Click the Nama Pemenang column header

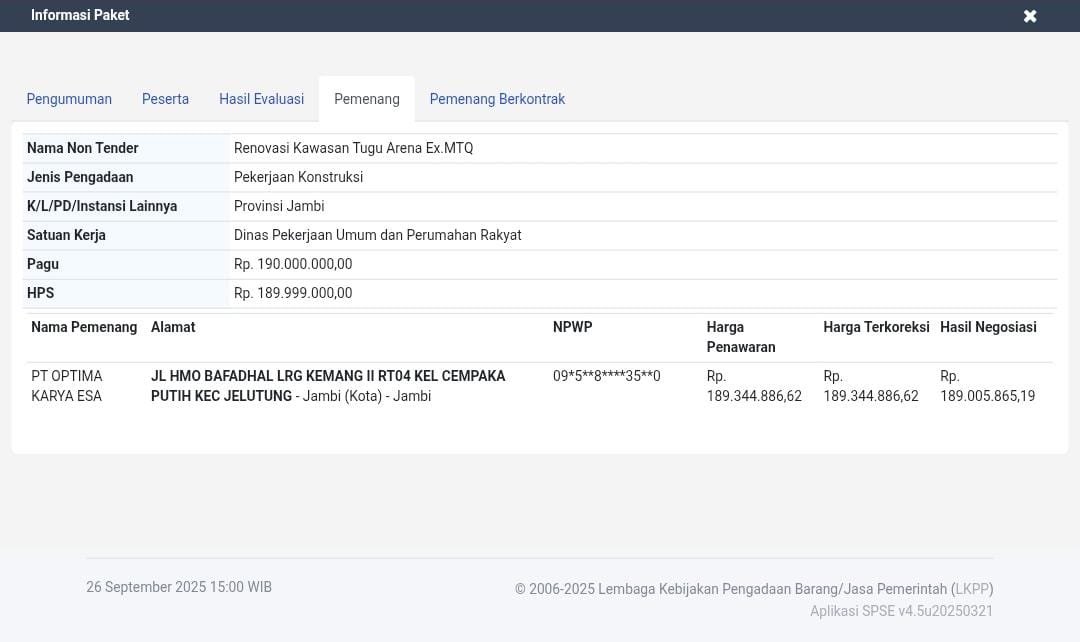[84, 327]
